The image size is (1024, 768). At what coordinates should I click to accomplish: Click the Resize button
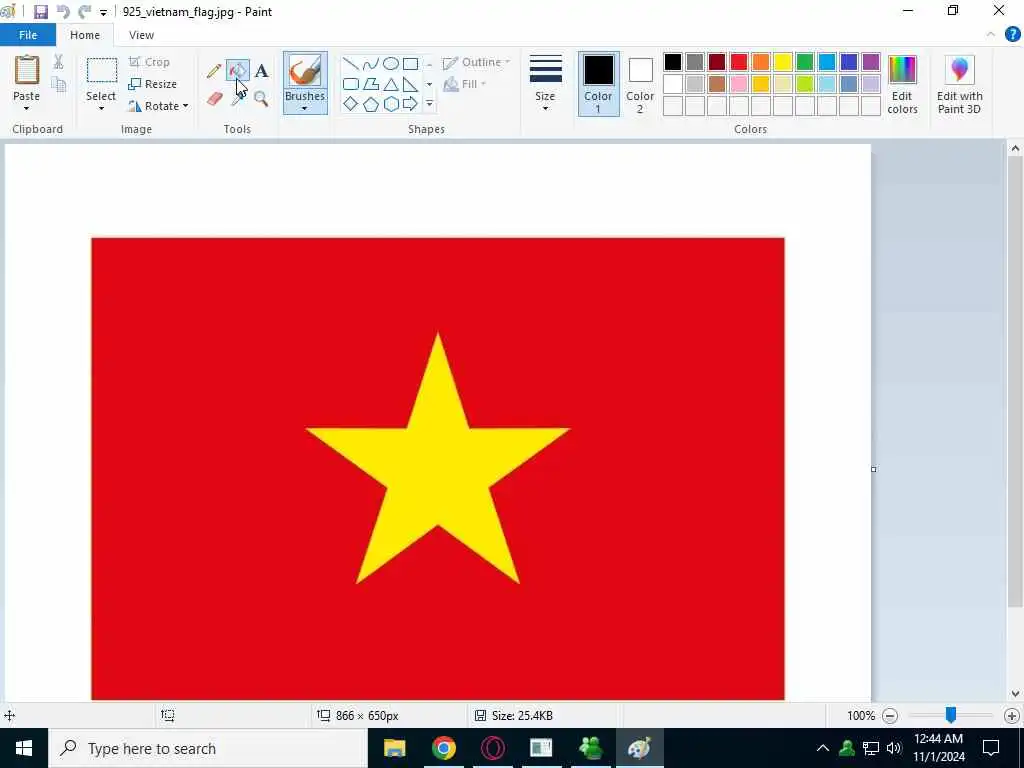(153, 84)
